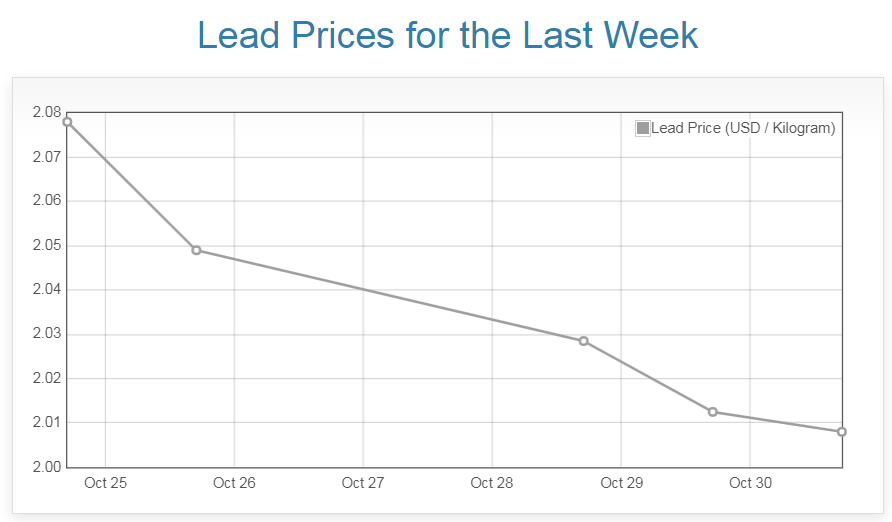Click the Oct 30 x-axis label
This screenshot has height=522, width=892.
[750, 483]
